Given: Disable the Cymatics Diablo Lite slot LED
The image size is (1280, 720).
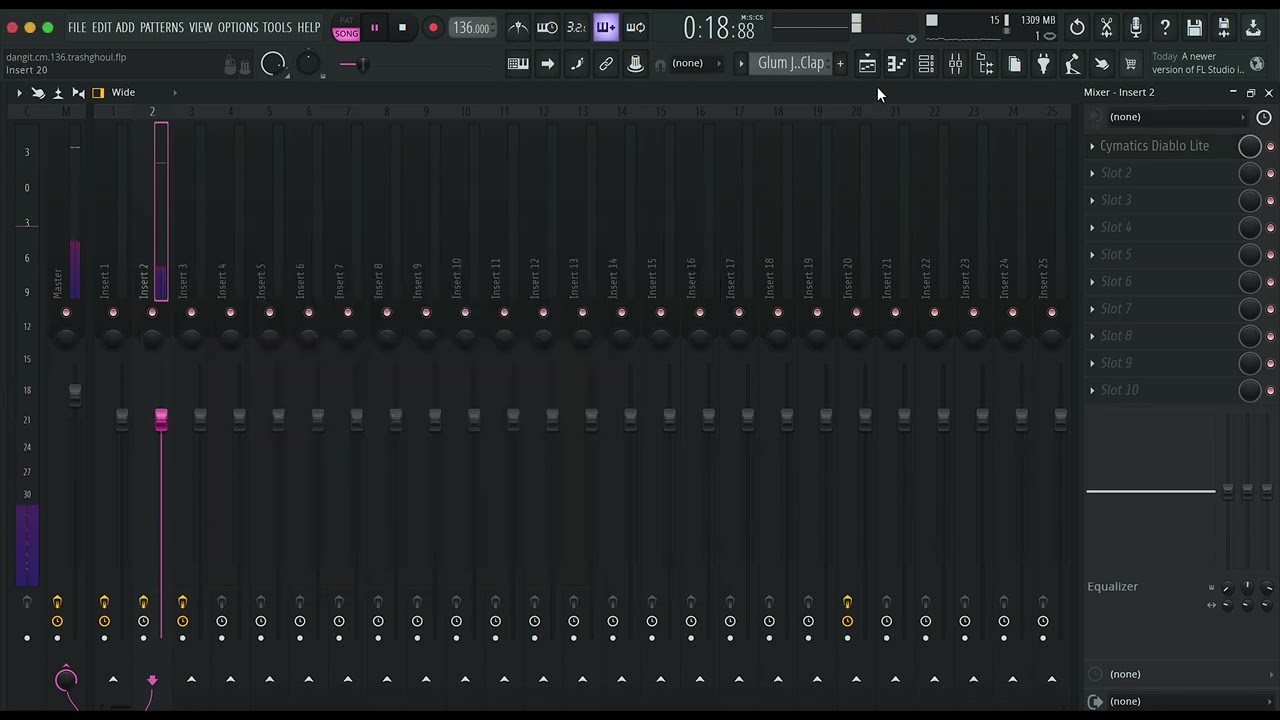Looking at the screenshot, I should 1271,146.
